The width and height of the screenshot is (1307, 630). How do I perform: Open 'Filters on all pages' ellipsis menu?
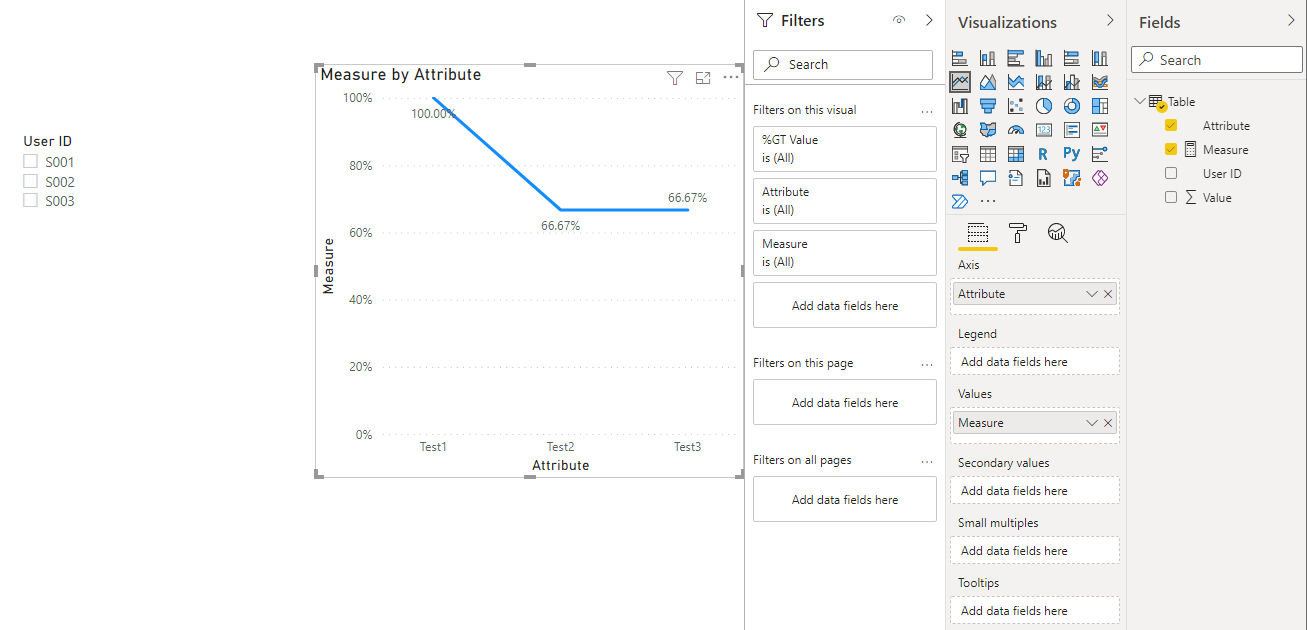pos(927,461)
